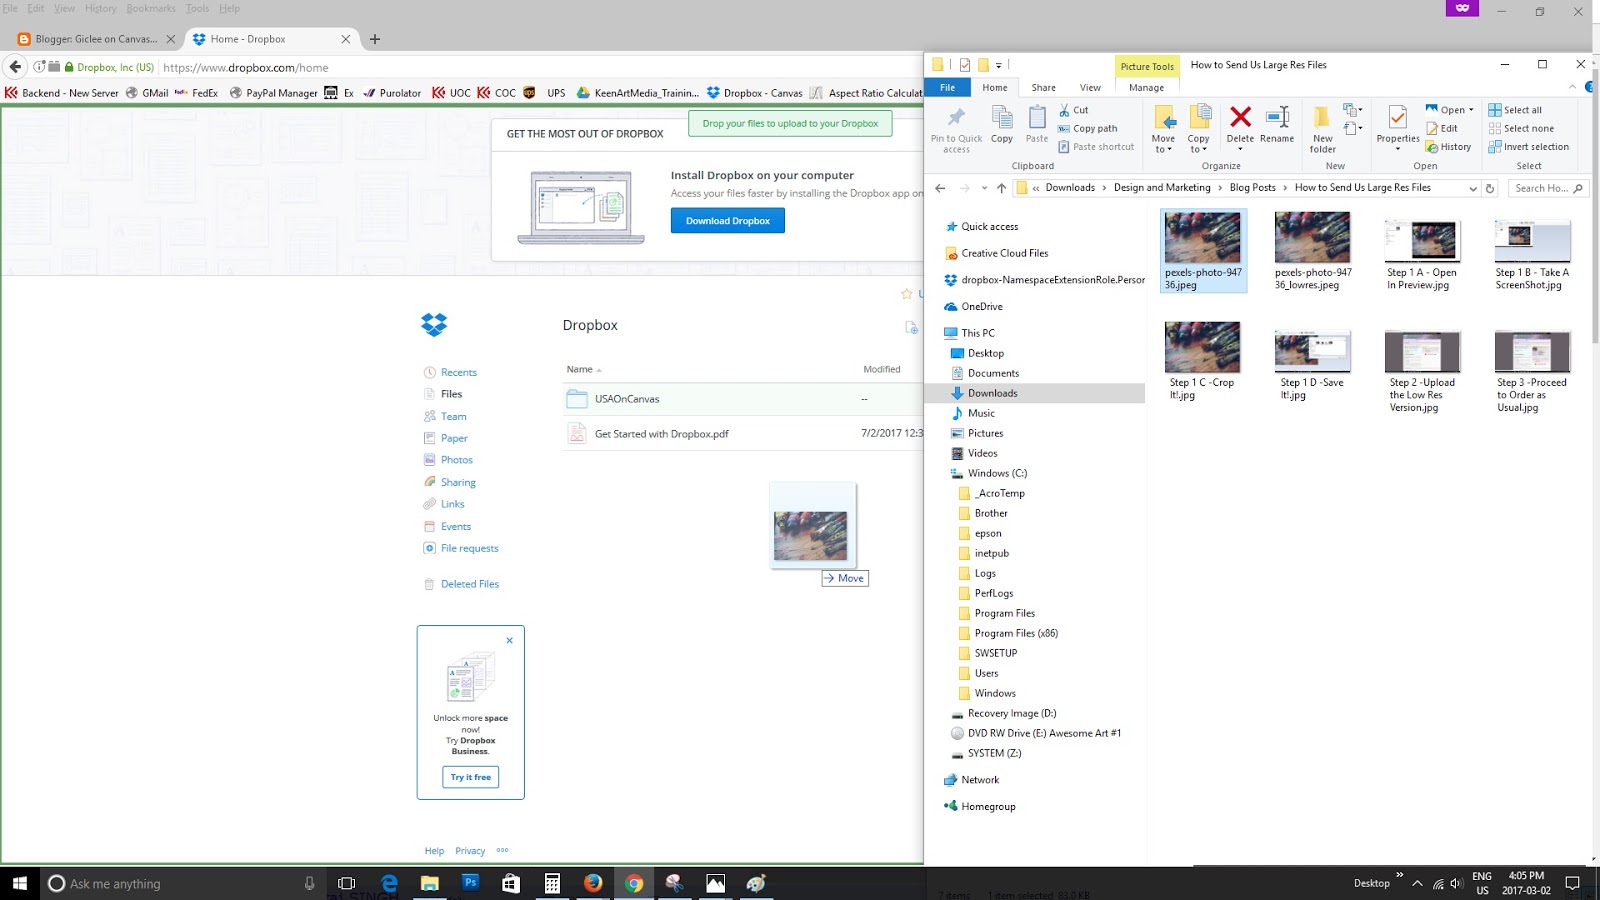Click Select all in the ribbon
The image size is (1600, 900).
pos(1515,110)
